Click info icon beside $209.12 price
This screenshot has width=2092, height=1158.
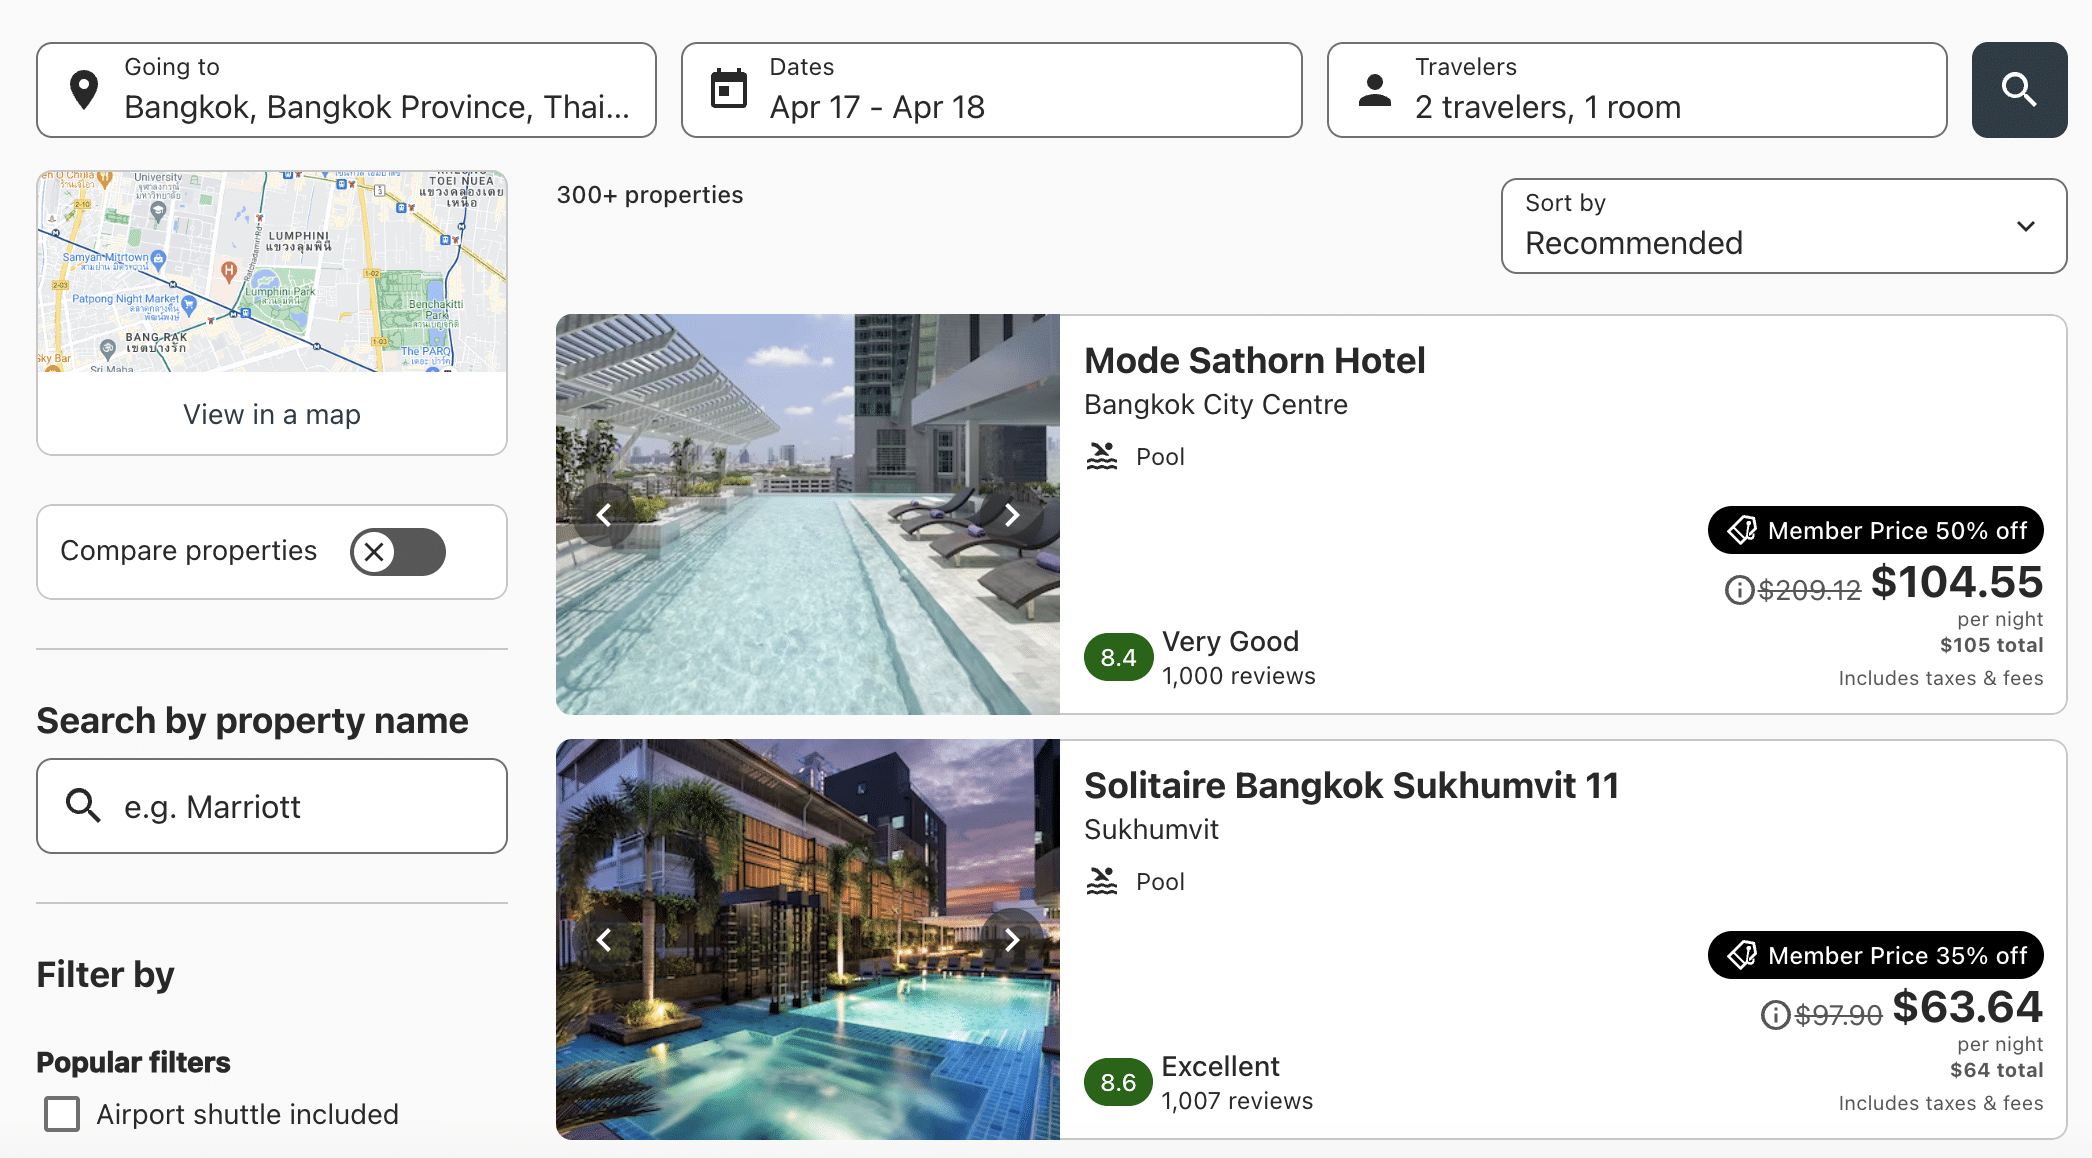tap(1739, 590)
